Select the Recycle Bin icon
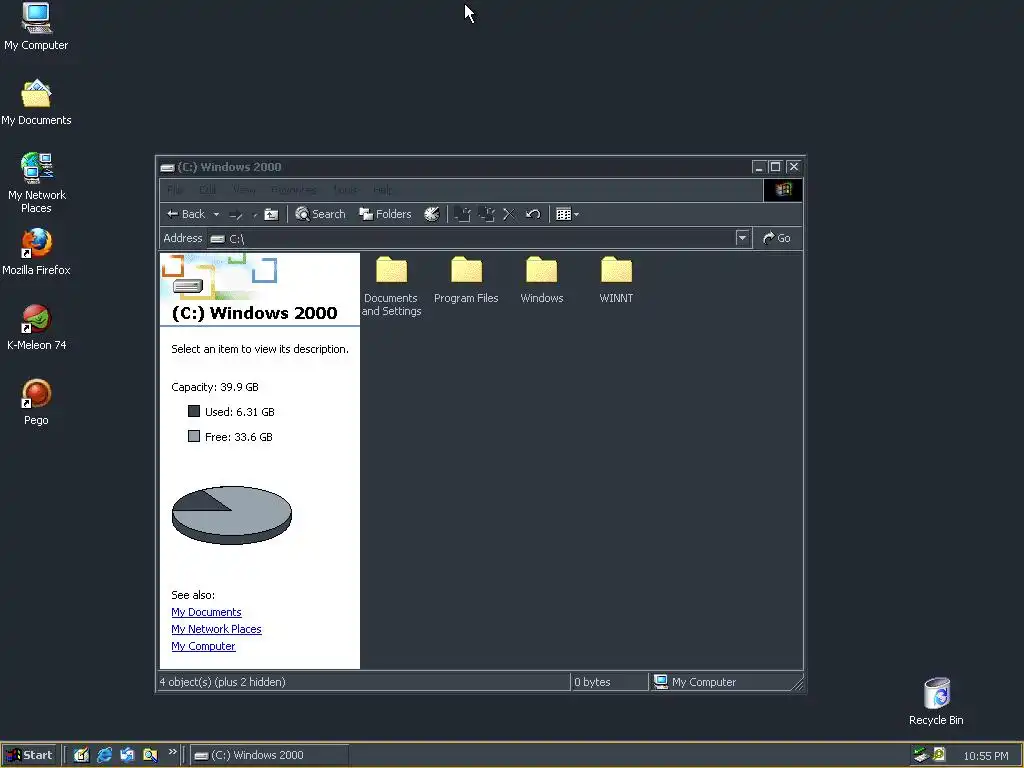The image size is (1024, 768). [x=936, y=701]
